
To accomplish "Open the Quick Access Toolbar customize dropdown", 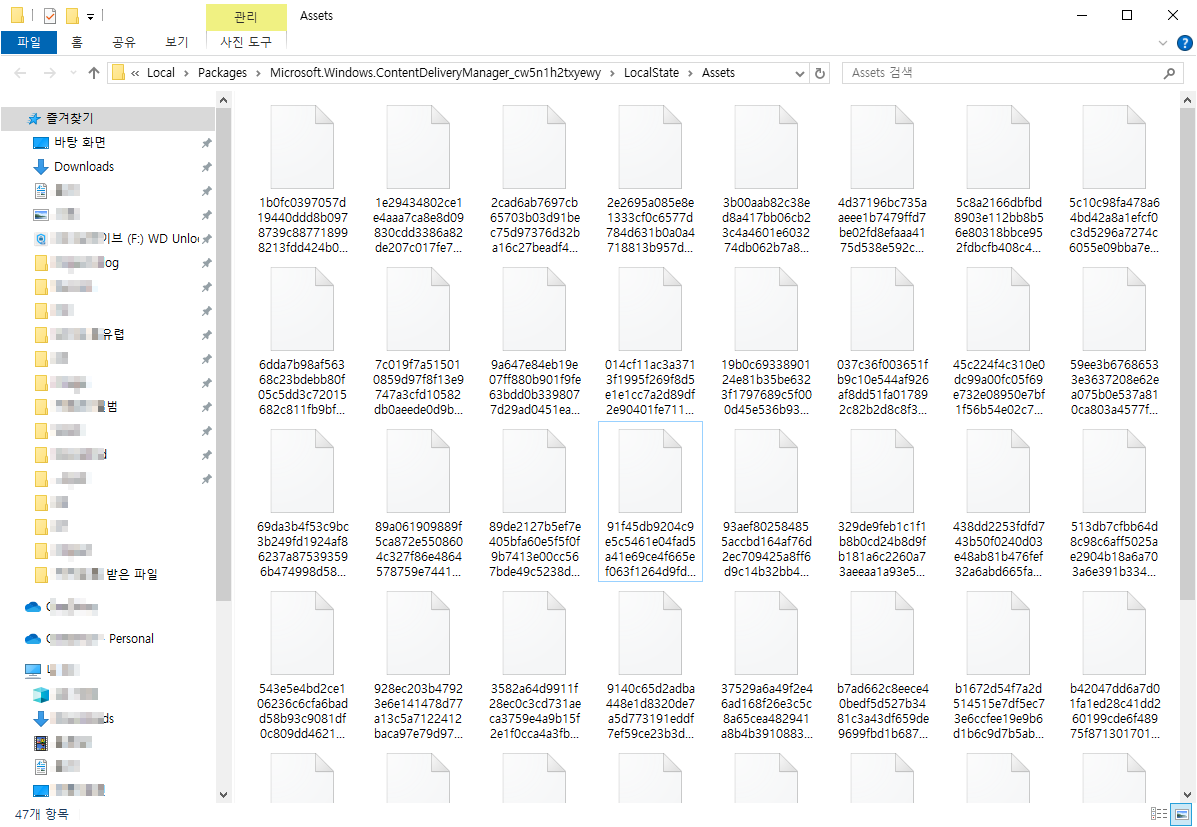I will (x=90, y=16).
